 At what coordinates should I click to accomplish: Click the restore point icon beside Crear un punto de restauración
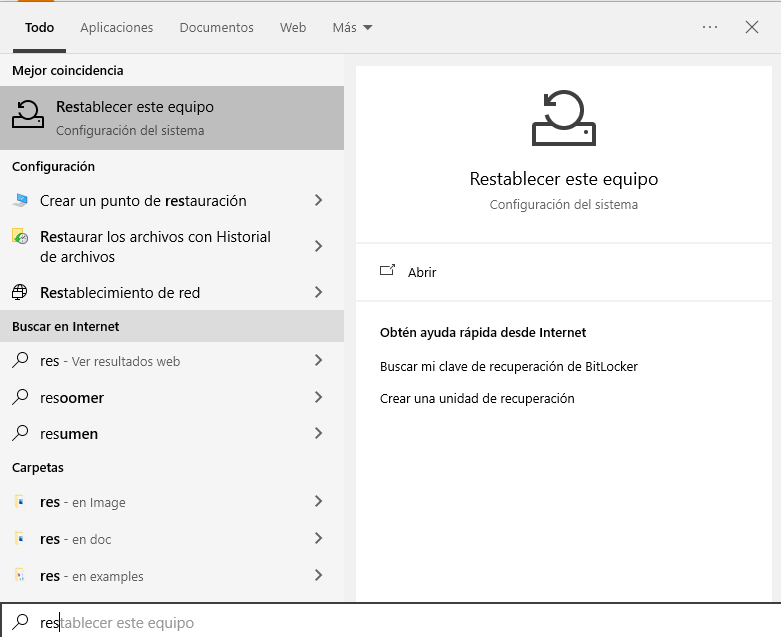tap(20, 200)
